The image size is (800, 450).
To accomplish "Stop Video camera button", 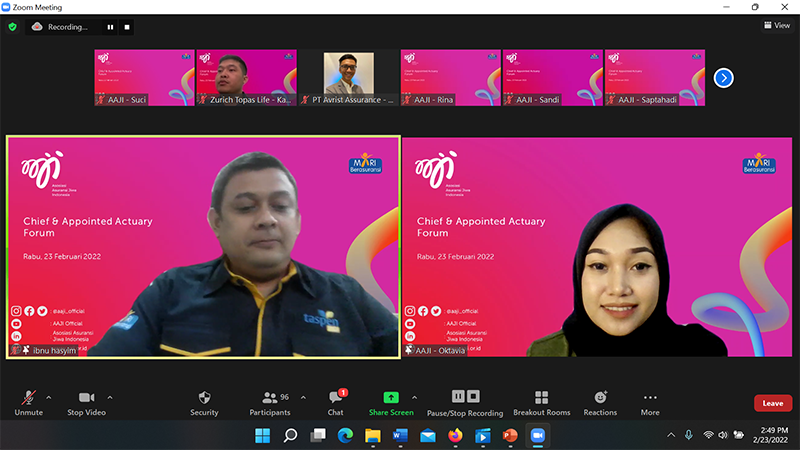I will tap(86, 403).
